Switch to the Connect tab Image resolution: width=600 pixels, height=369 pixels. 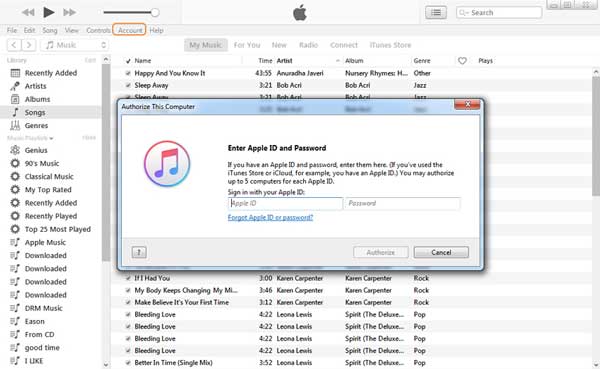344,45
